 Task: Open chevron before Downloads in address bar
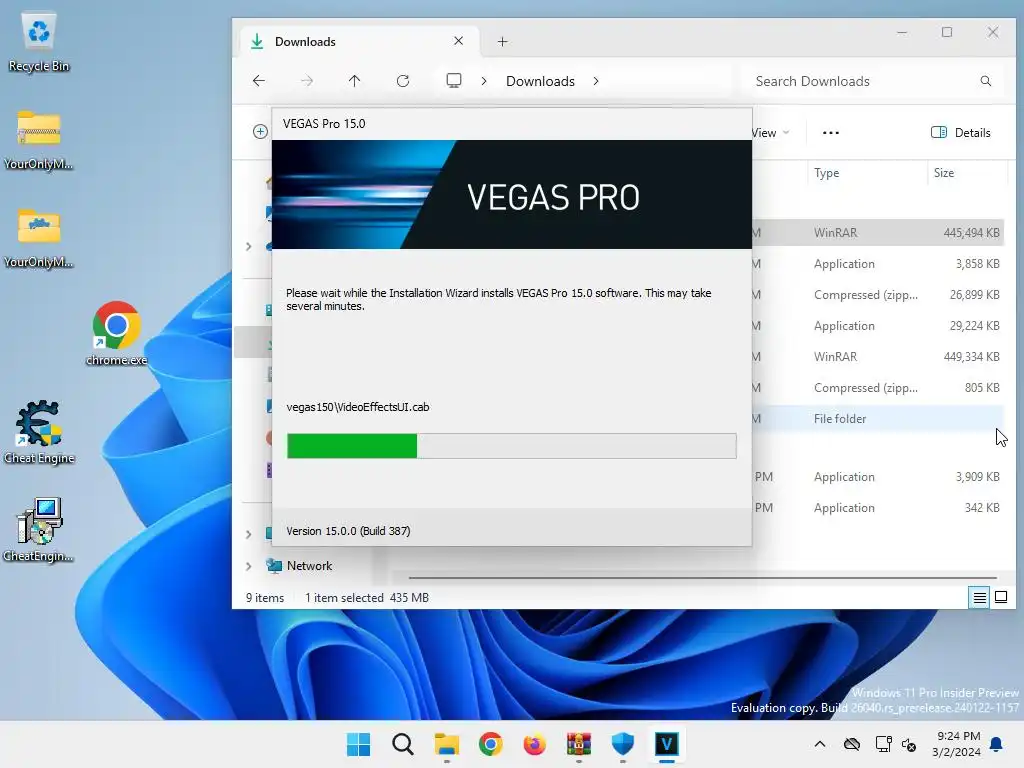[x=484, y=81]
